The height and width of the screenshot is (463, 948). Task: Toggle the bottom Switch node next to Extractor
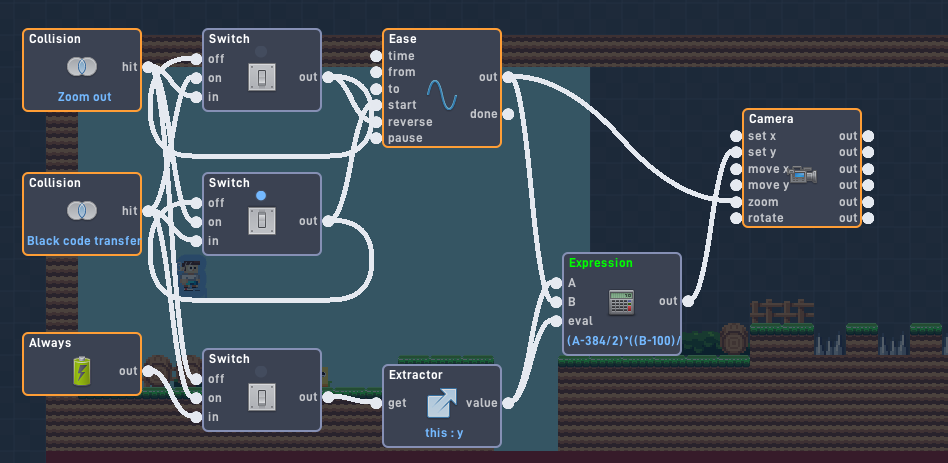point(262,397)
